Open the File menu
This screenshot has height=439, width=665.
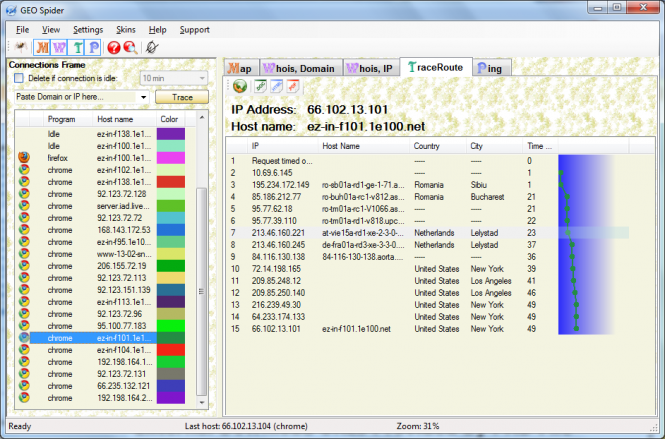[22, 30]
